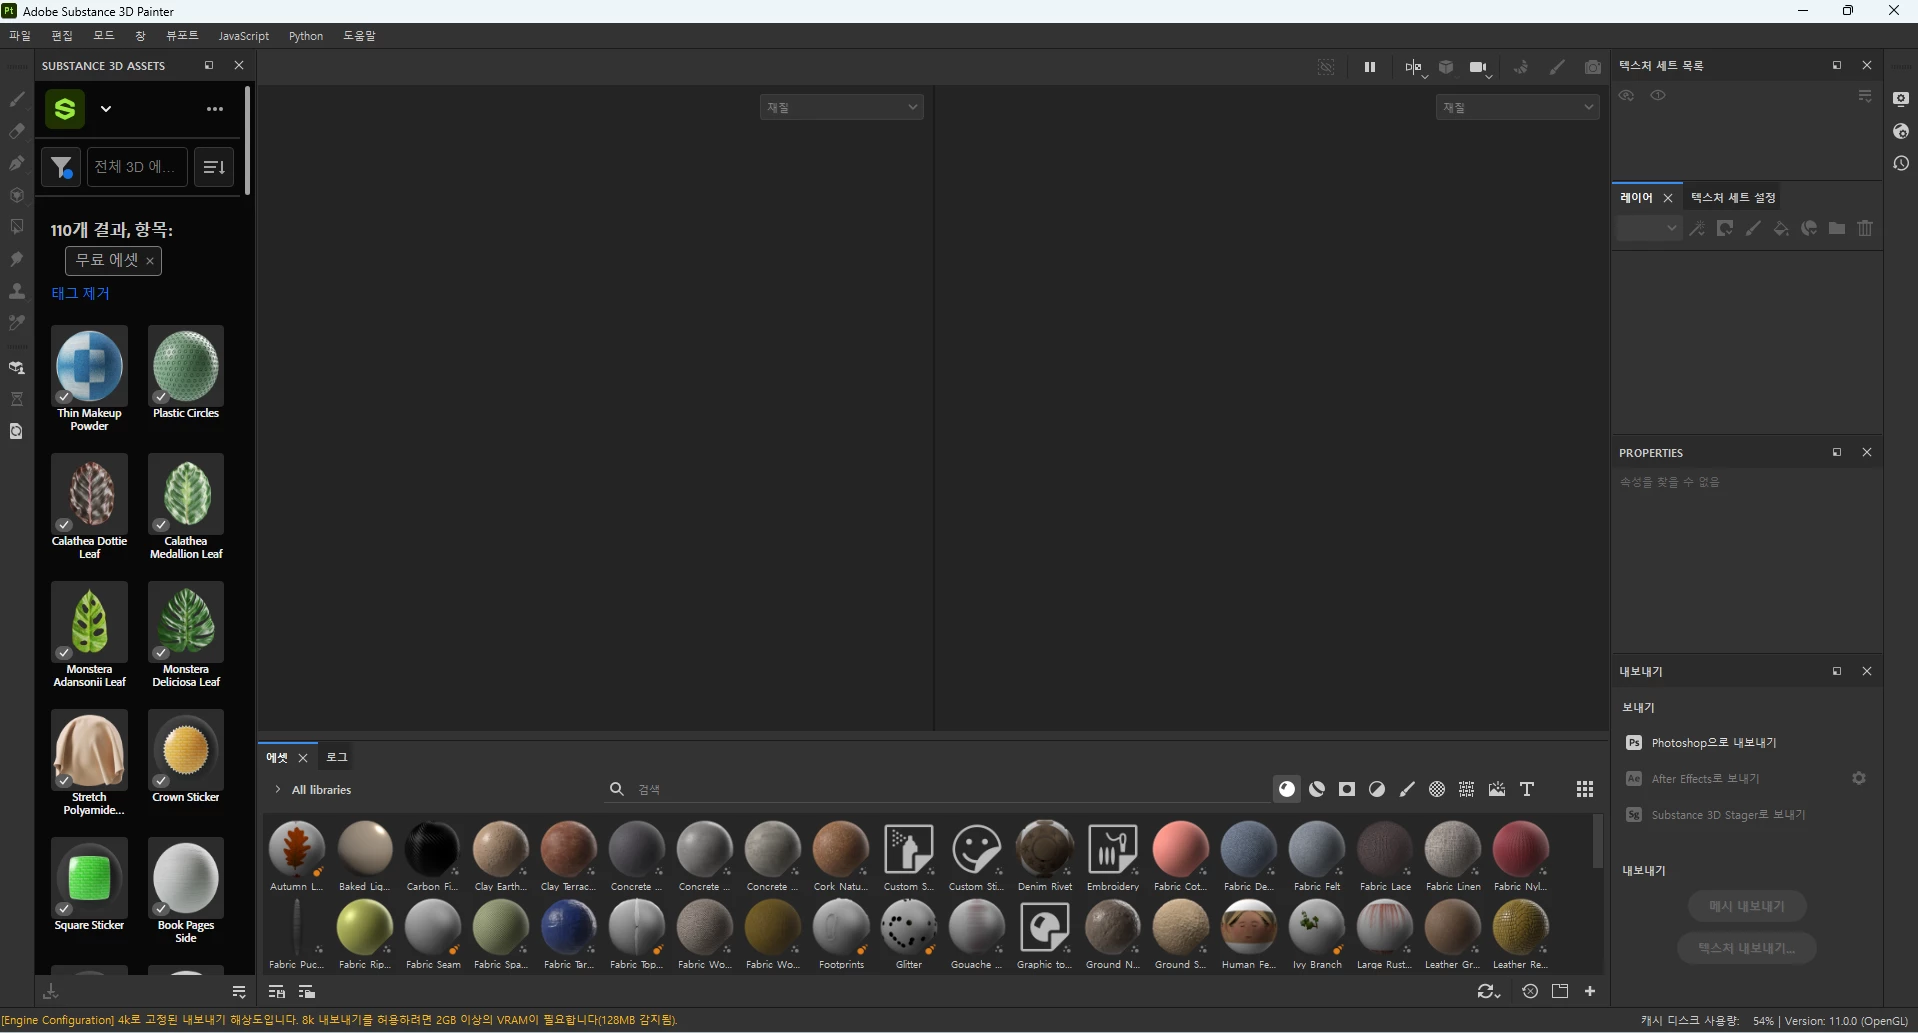Viewport: 1918px width, 1033px height.
Task: Open the Substance 3D Assets sidebar icon
Action: [x=17, y=368]
